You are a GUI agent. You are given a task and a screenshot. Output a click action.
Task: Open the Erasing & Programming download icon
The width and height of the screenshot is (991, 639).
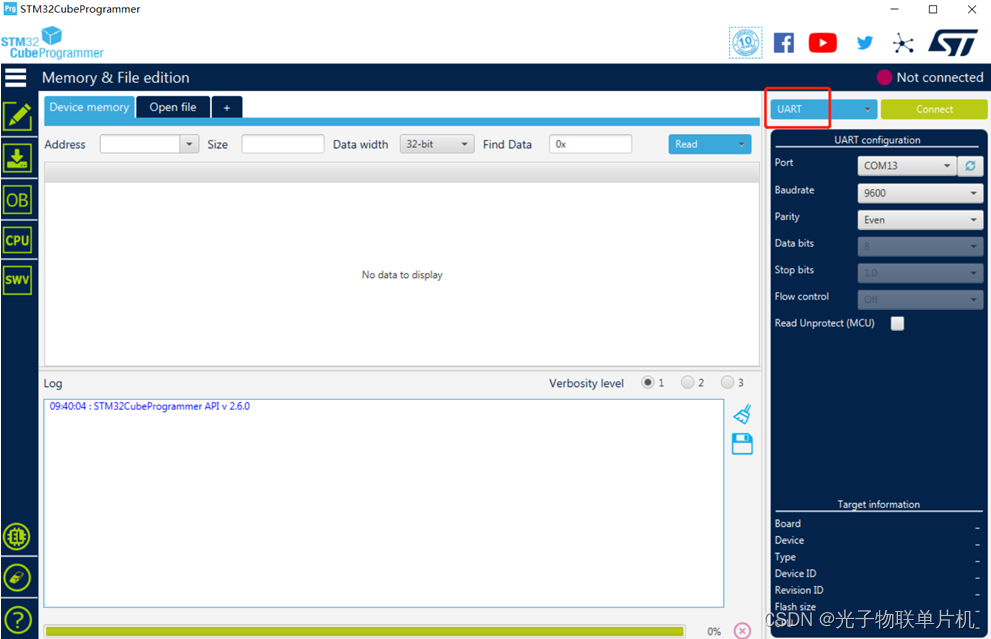tap(17, 158)
